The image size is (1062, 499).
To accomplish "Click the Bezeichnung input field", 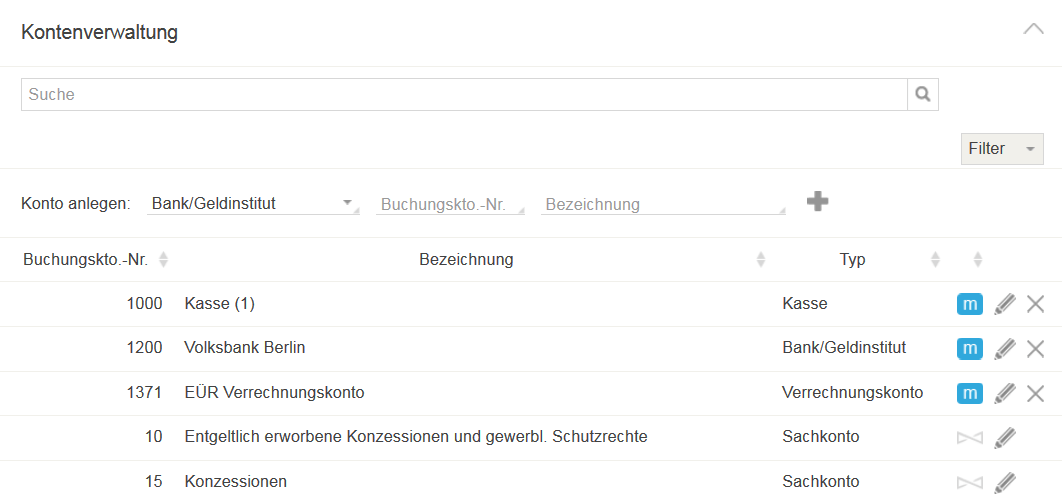I will (x=663, y=204).
